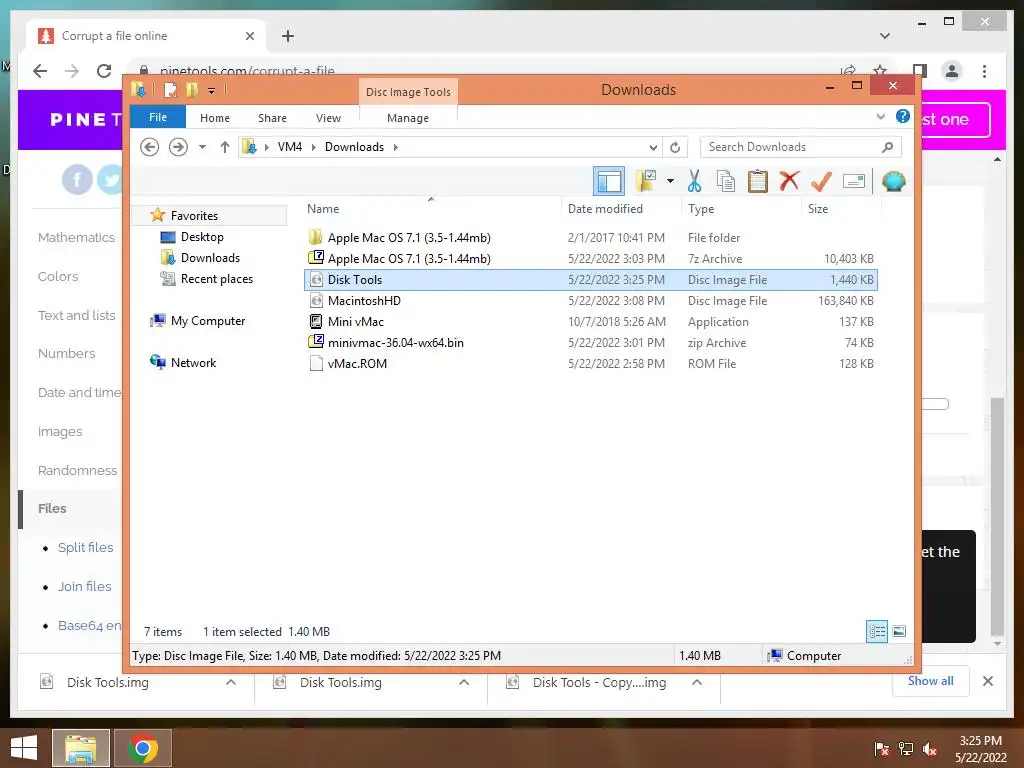Sort by the Type column header
Screen dimensions: 1024x768
coord(741,209)
